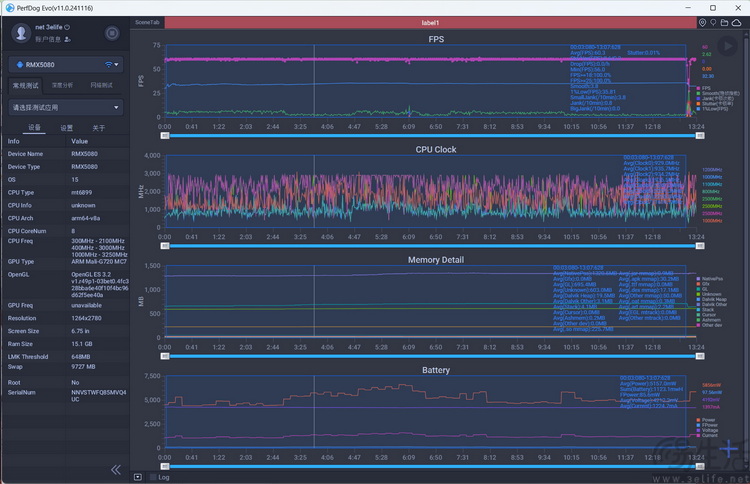Toggle the Voltage legend in Battery chart
The width and height of the screenshot is (750, 484).
pyautogui.click(x=707, y=430)
